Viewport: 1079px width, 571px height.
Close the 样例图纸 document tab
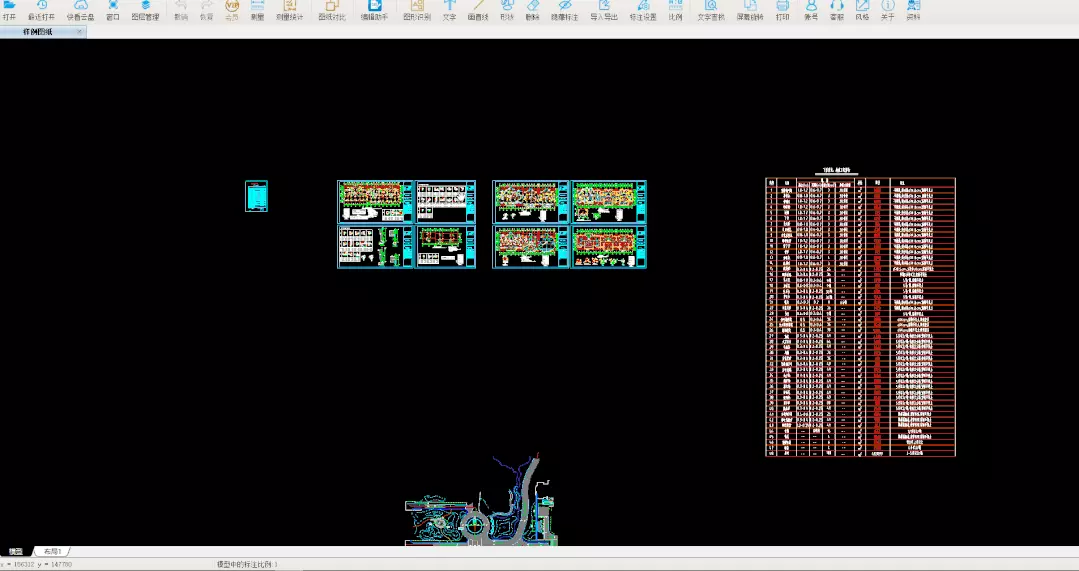pos(79,32)
